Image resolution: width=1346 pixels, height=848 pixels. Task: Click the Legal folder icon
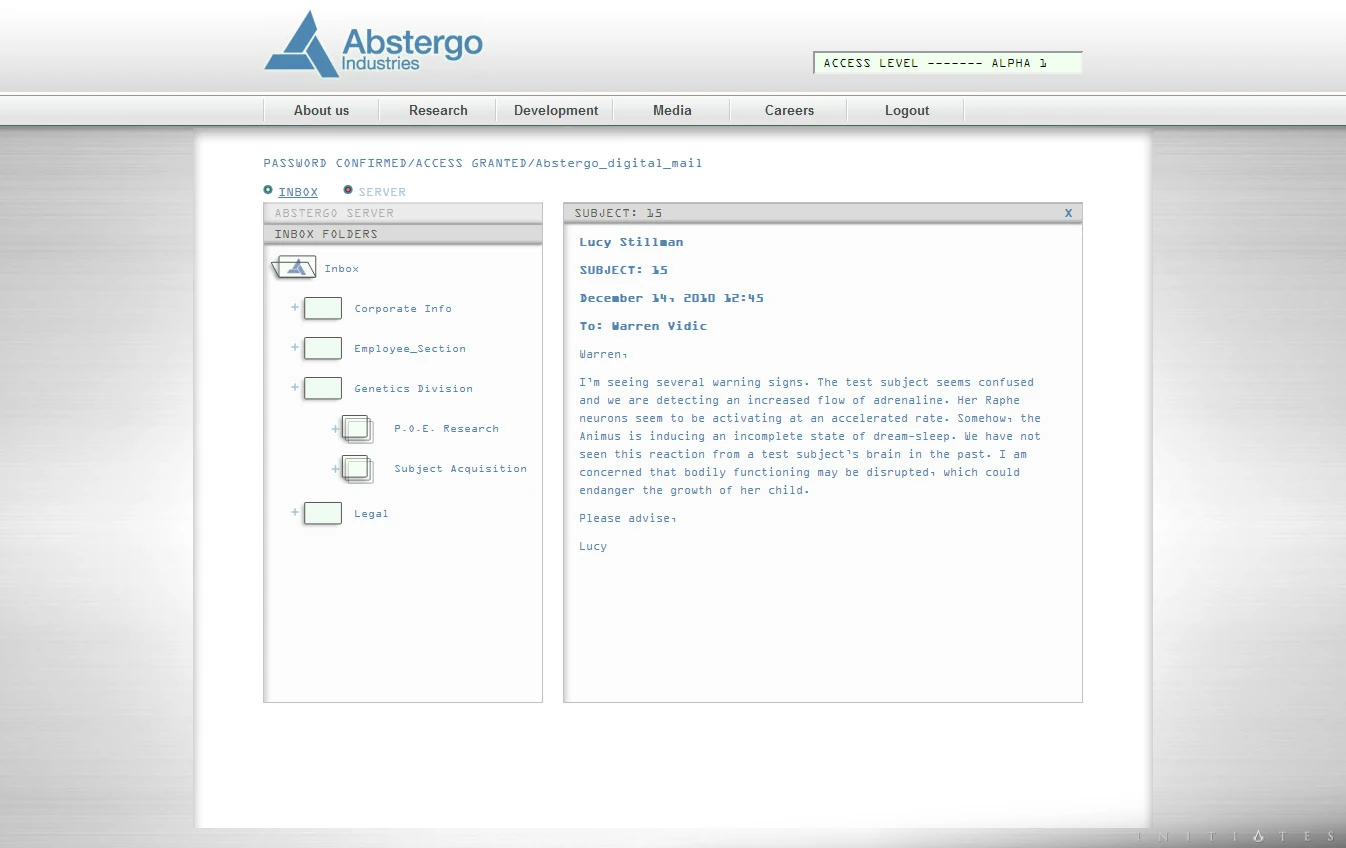(x=323, y=513)
